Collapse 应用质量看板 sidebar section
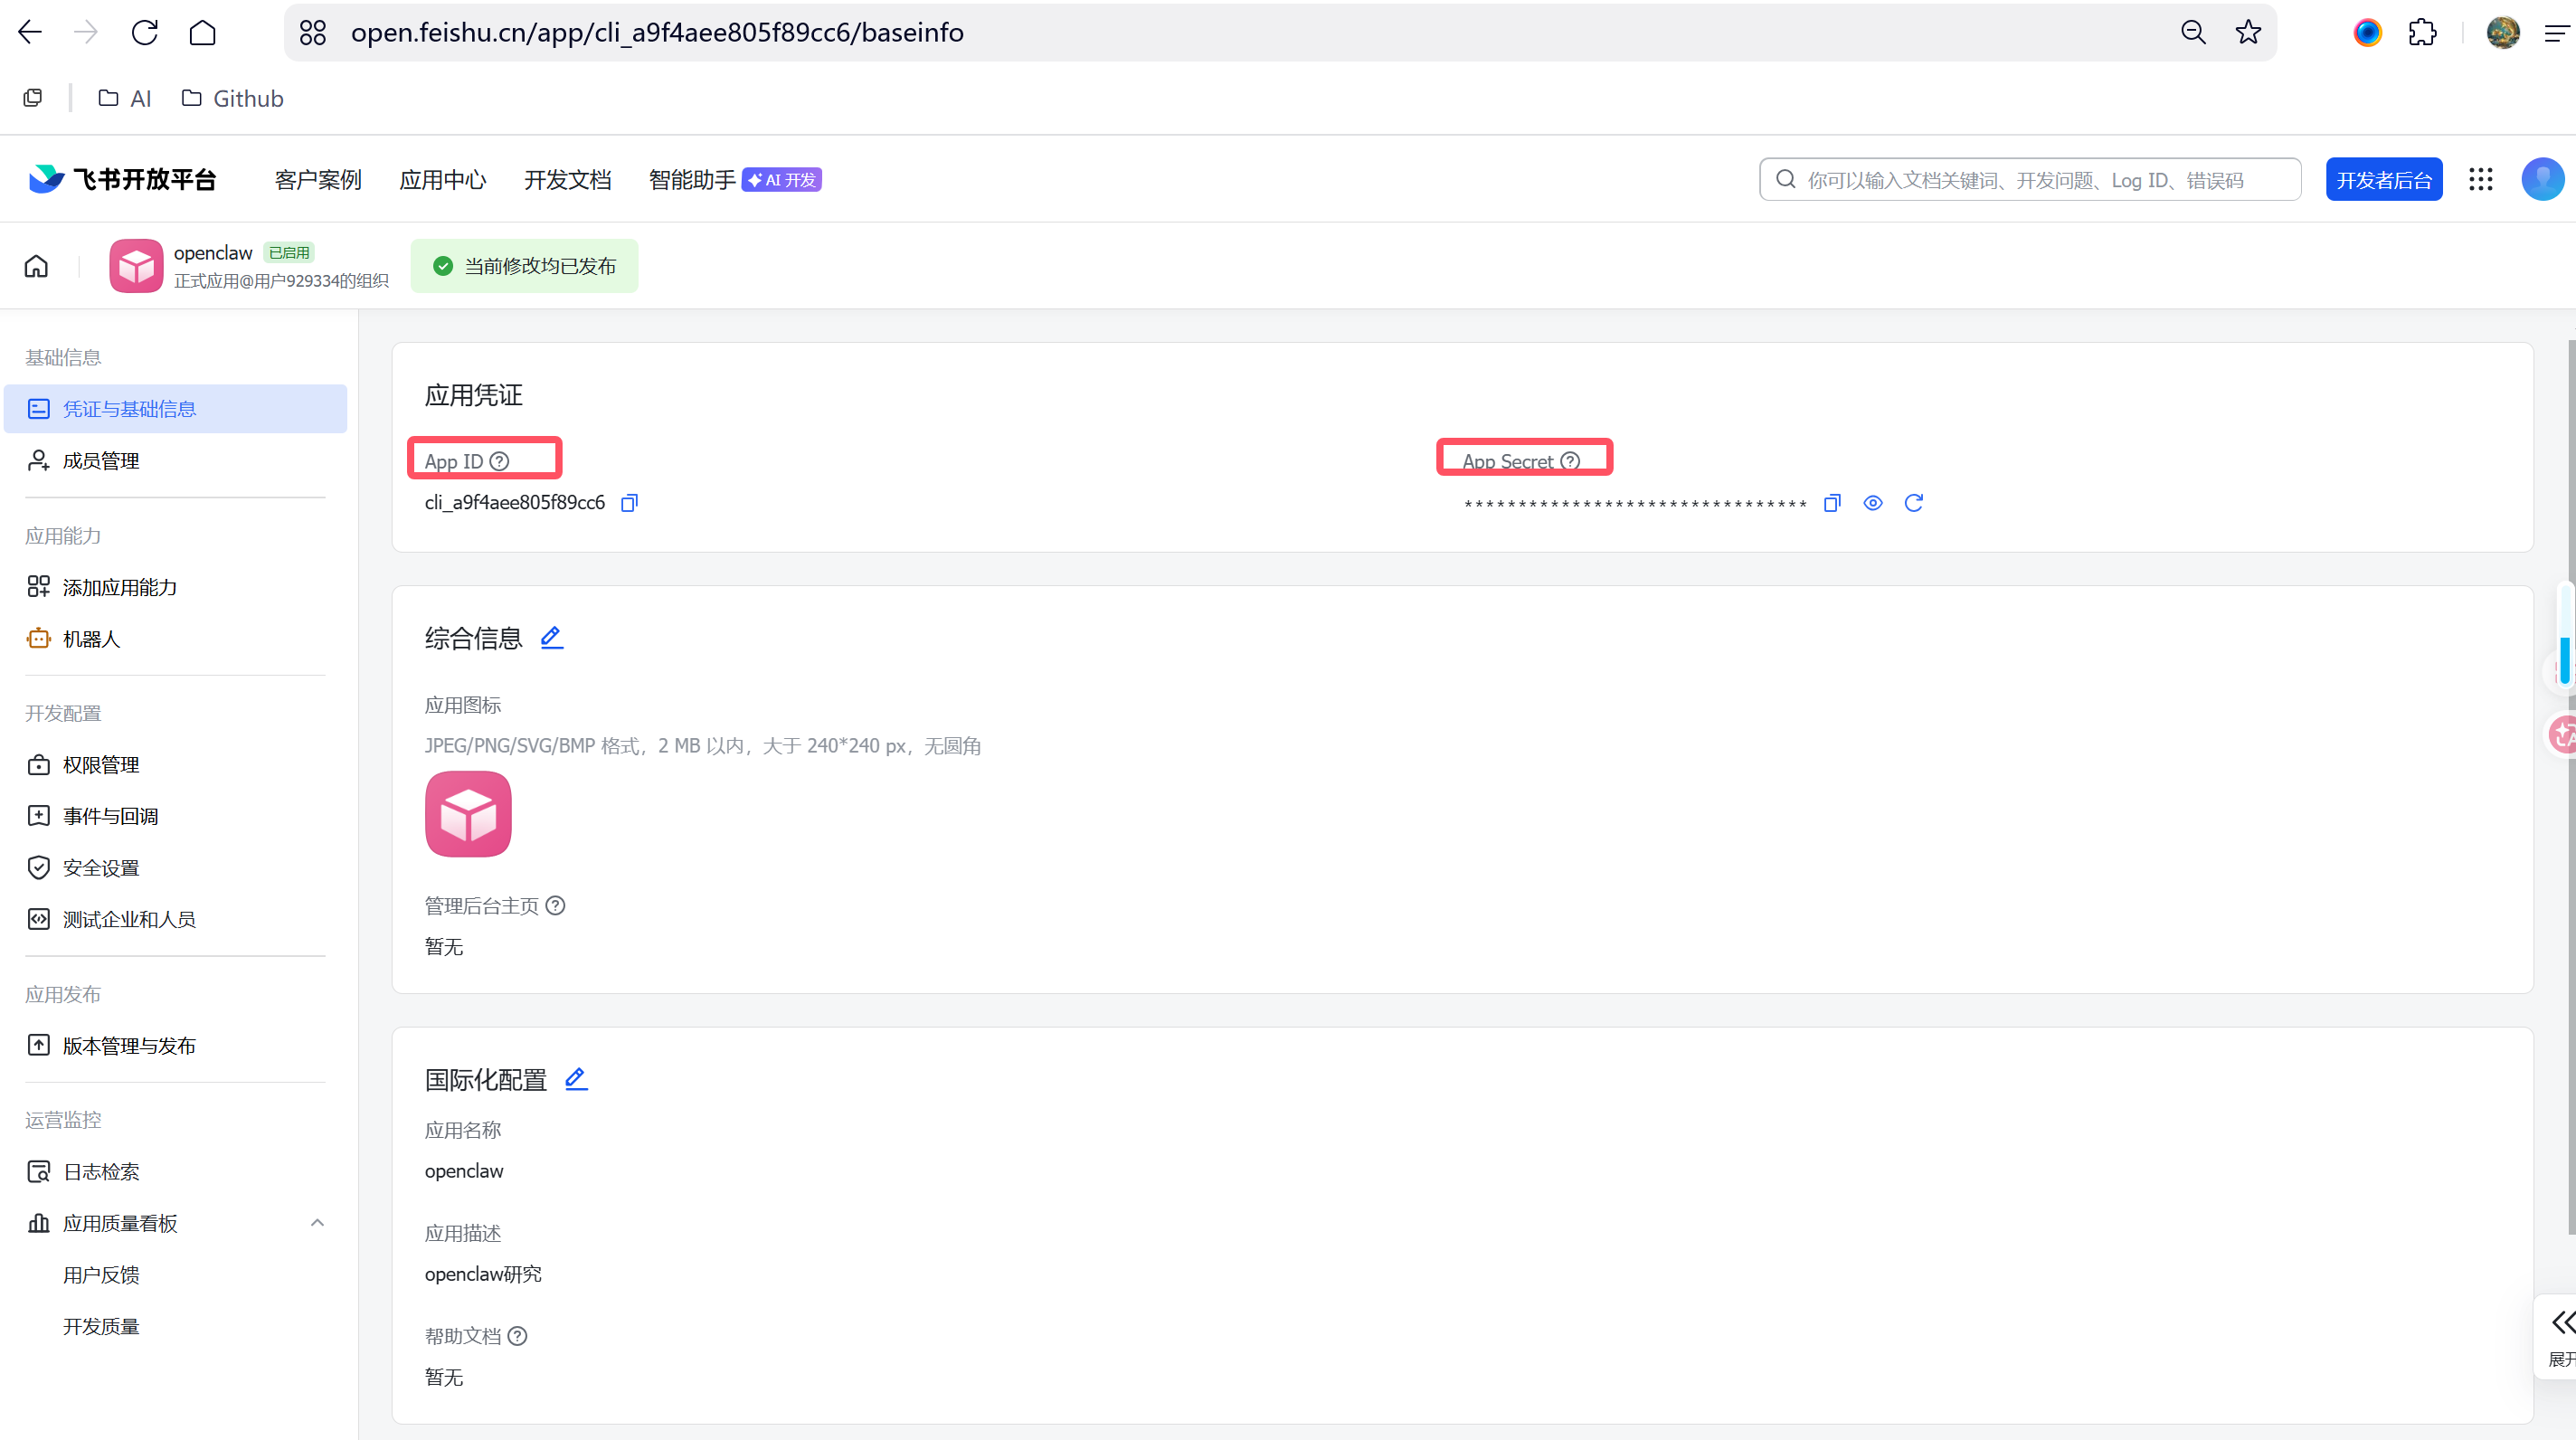2576x1440 pixels. (317, 1223)
